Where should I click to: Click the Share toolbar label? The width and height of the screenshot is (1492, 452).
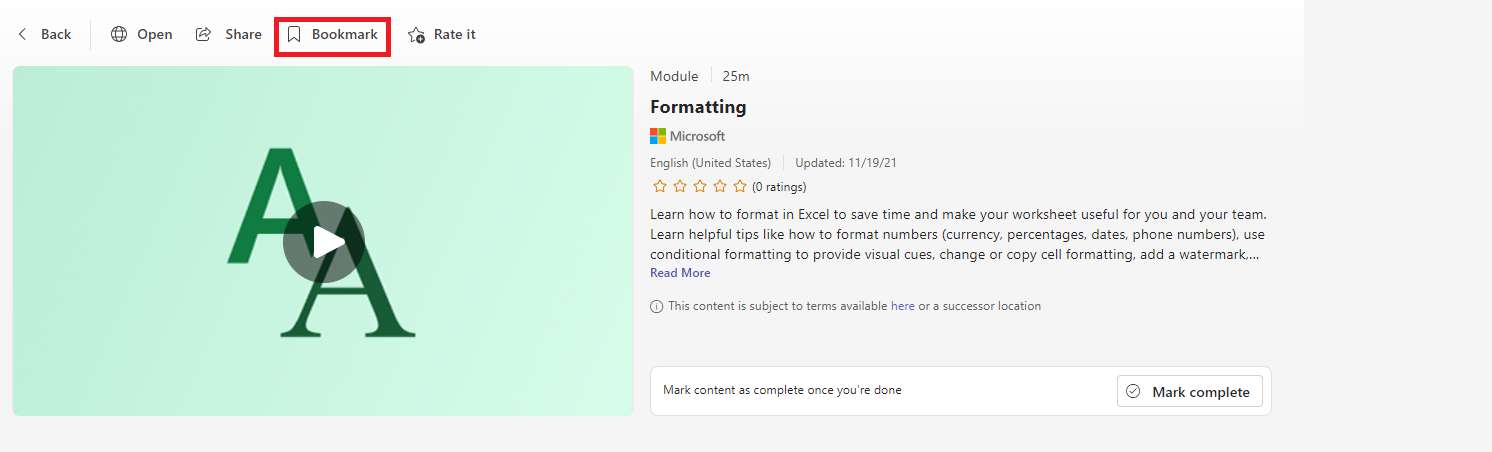tap(243, 34)
